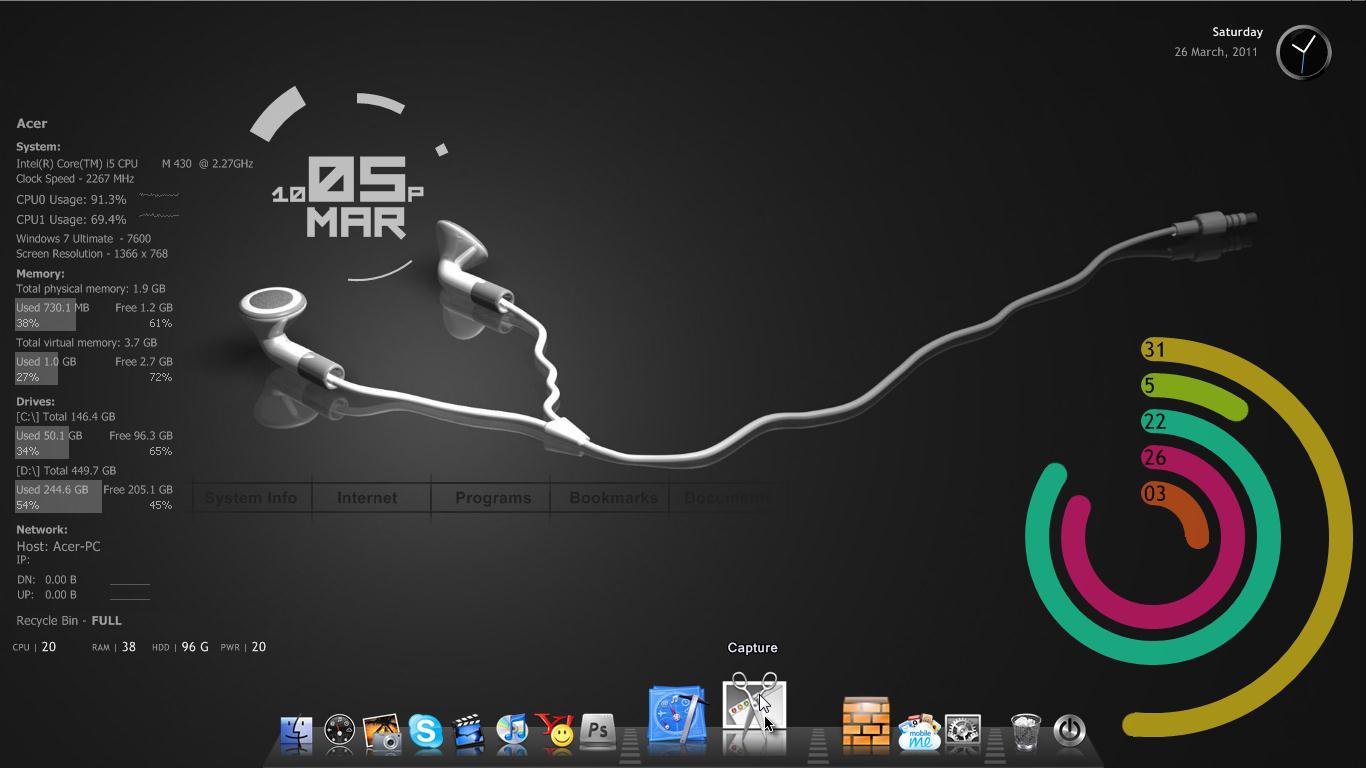
Task: Click [C:\] Total 146.4 GB text
Action: point(65,416)
